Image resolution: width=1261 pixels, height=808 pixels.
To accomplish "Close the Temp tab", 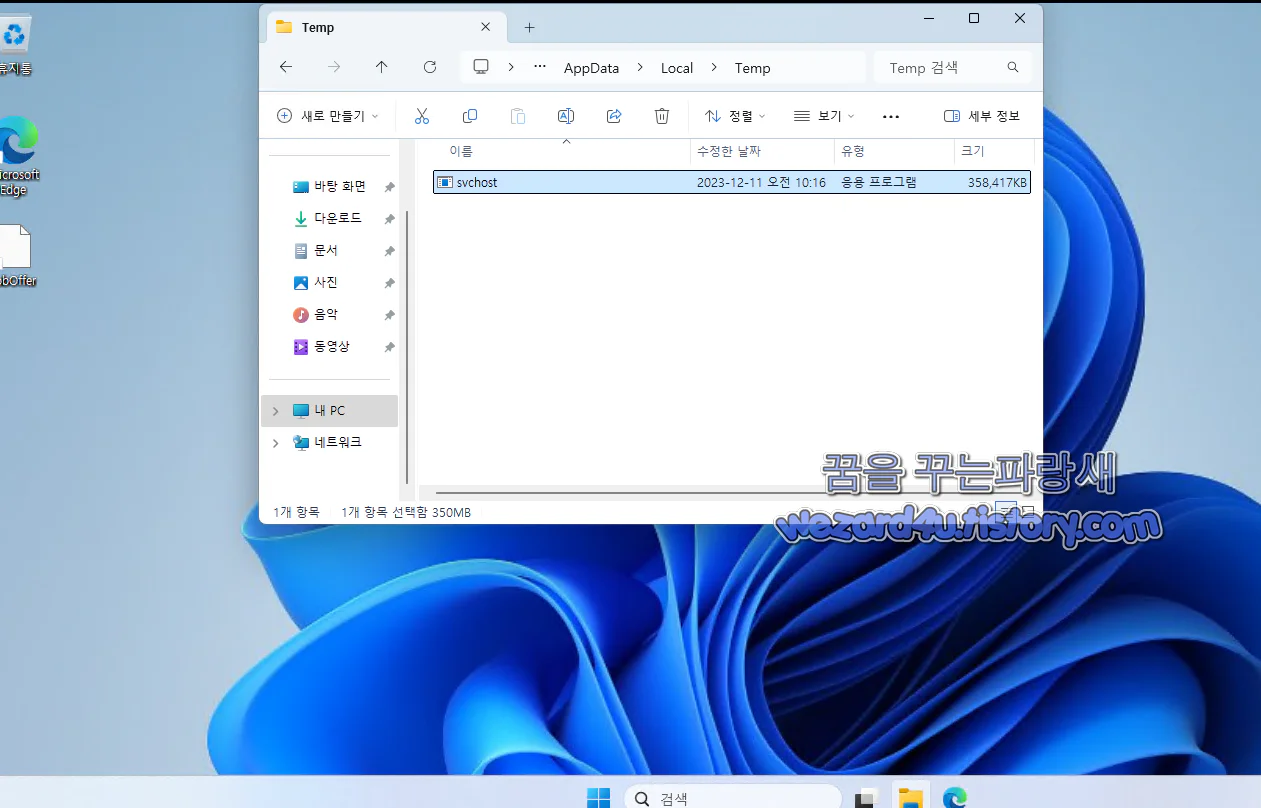I will (486, 27).
